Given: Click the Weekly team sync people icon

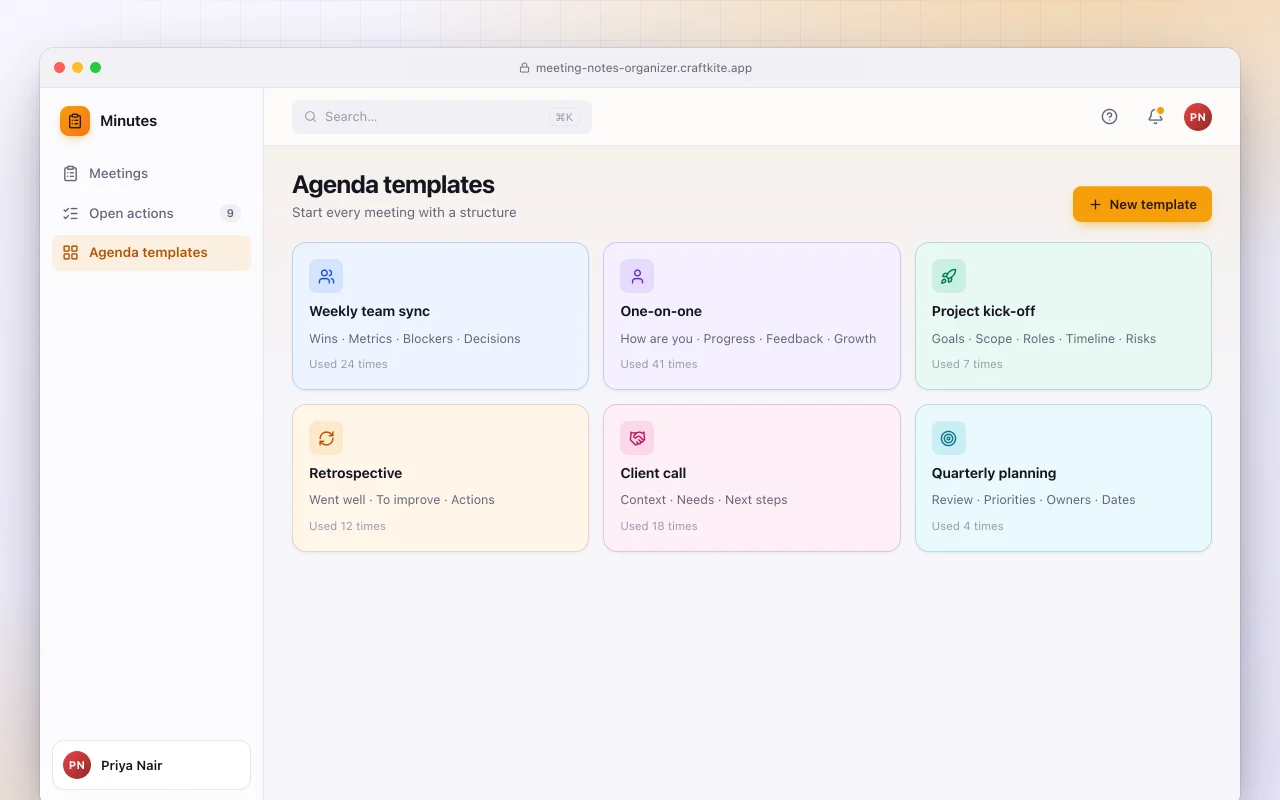Looking at the screenshot, I should pos(326,276).
